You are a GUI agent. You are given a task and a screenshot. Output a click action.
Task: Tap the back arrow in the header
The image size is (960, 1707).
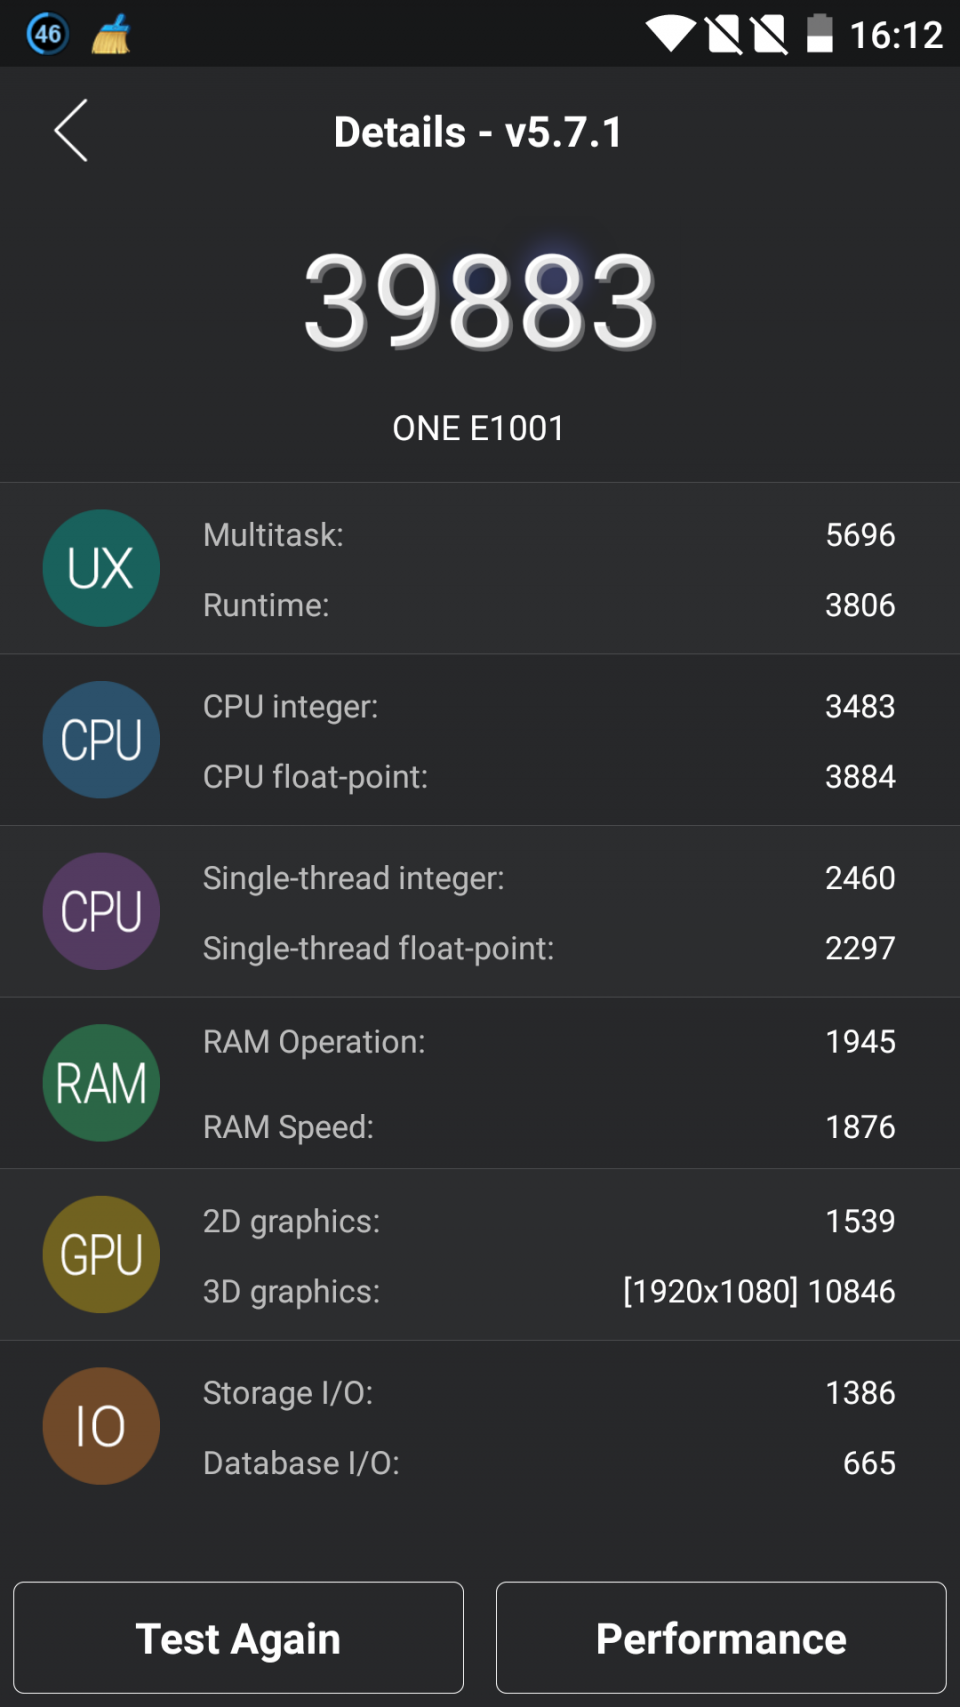pyautogui.click(x=69, y=130)
